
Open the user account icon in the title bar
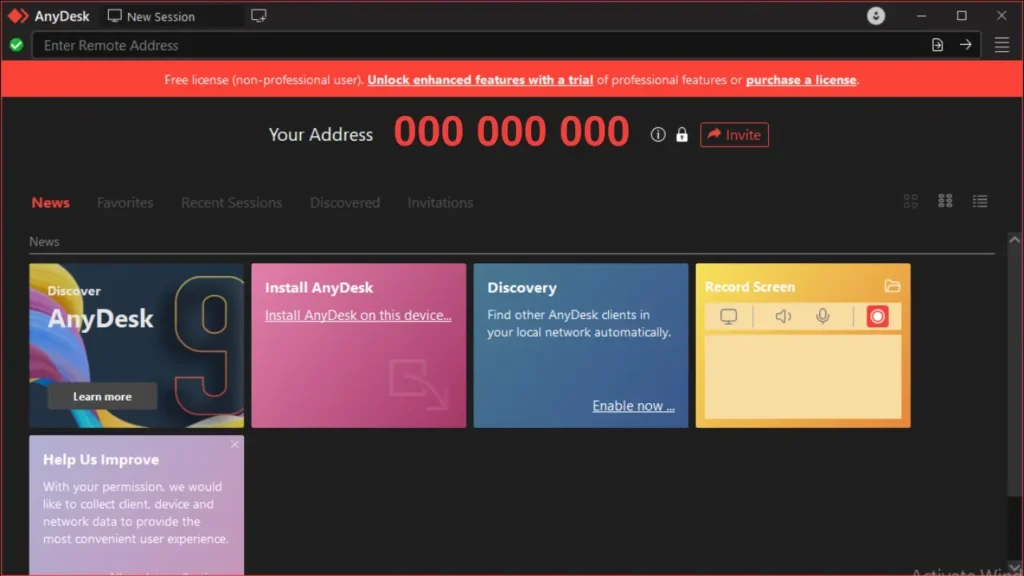874,16
